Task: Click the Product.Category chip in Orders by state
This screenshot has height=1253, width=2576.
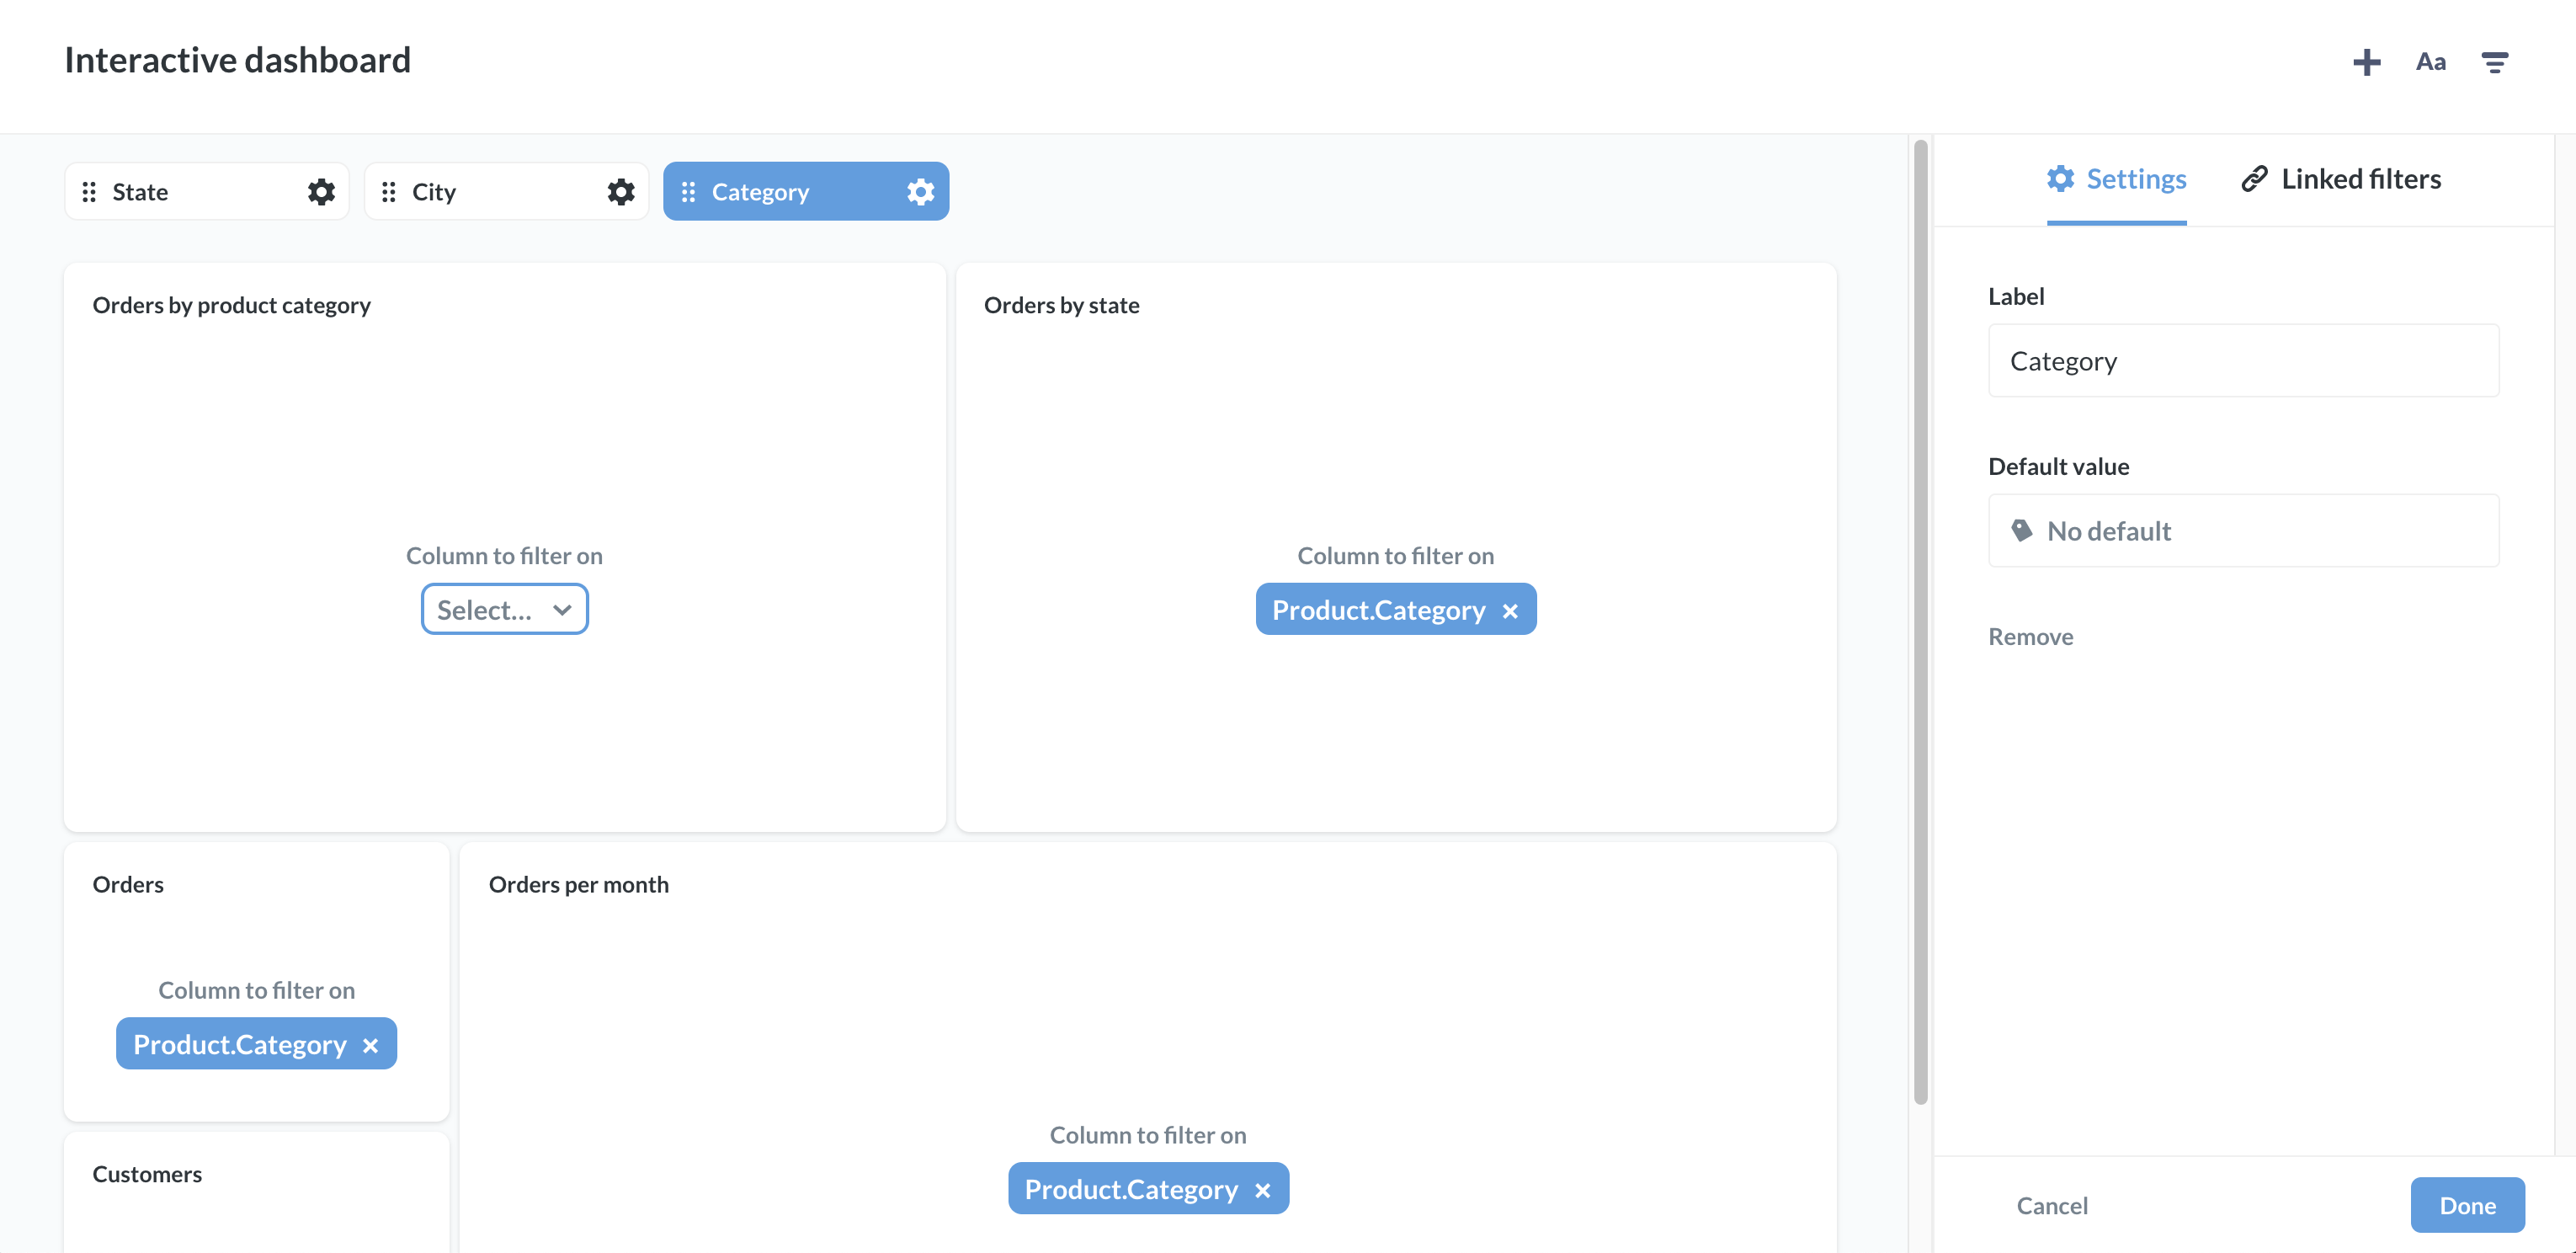Action: (x=1378, y=609)
